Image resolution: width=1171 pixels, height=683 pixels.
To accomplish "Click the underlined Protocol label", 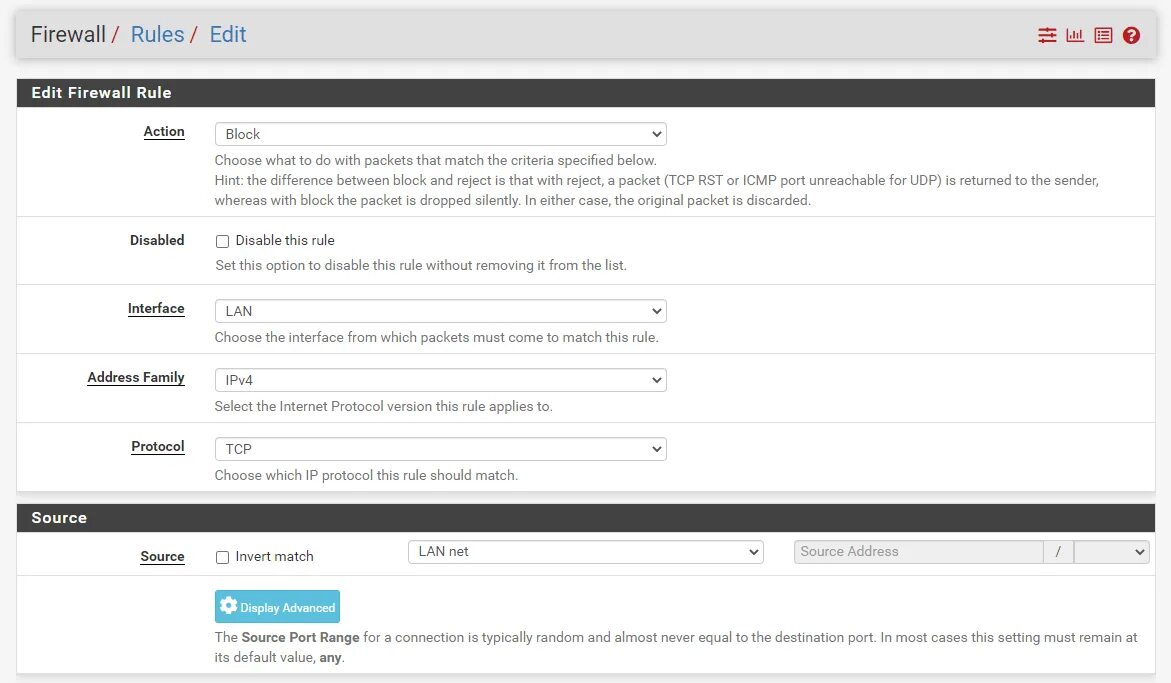I will pos(158,447).
